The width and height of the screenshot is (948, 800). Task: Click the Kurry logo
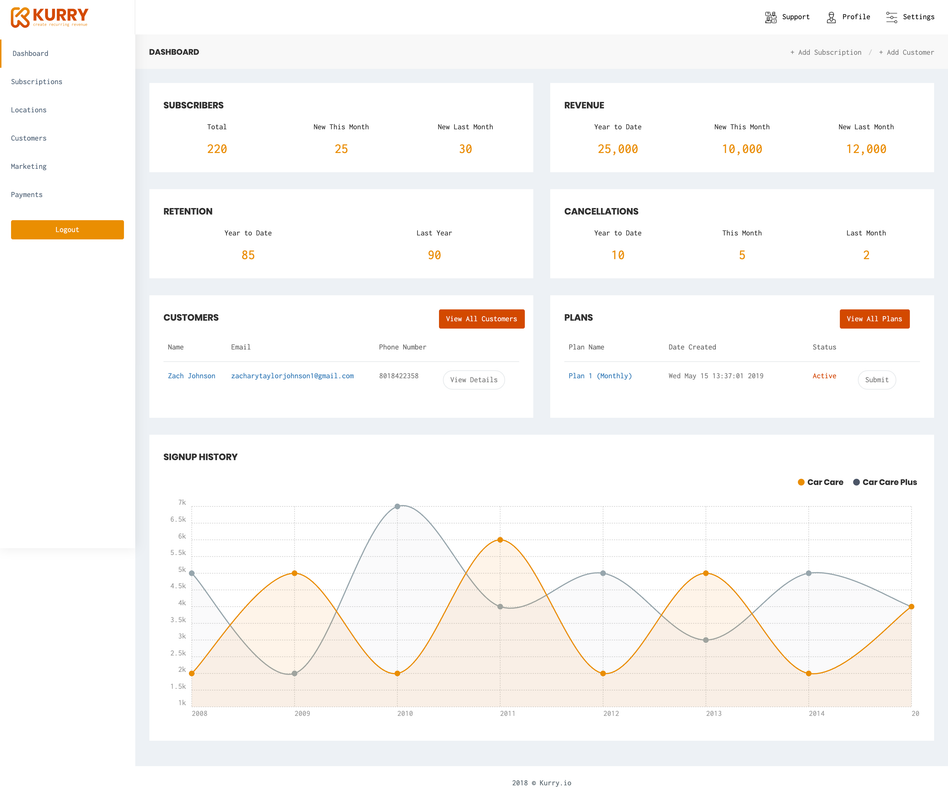click(50, 17)
